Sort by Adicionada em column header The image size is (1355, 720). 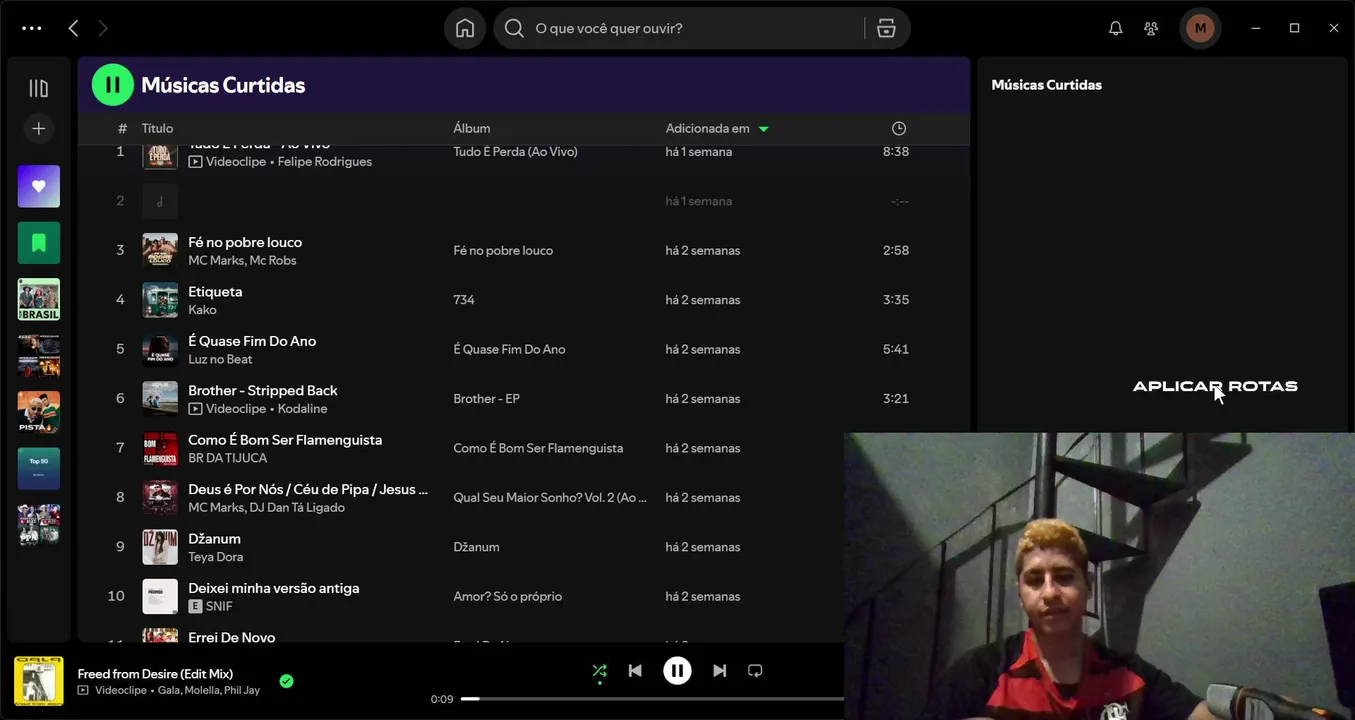[717, 128]
